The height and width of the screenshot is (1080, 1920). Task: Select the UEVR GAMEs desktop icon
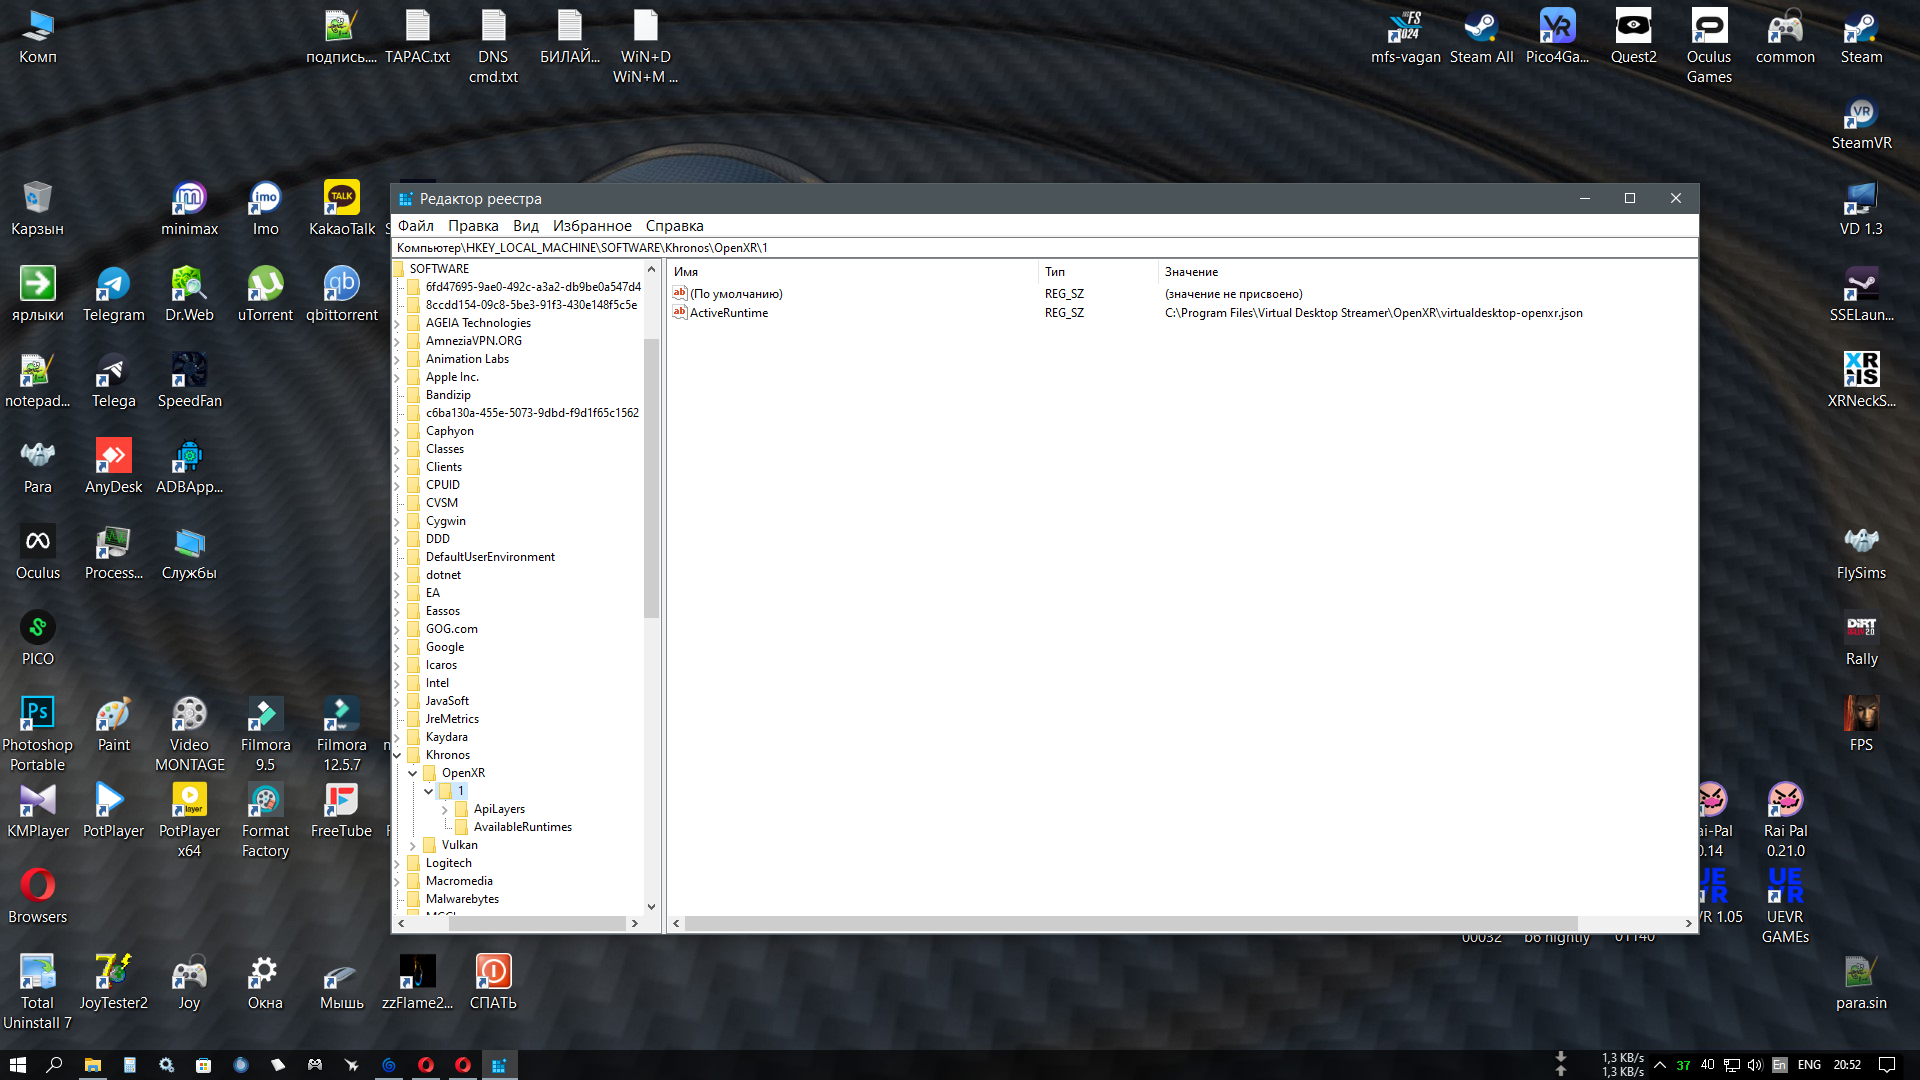click(x=1785, y=907)
